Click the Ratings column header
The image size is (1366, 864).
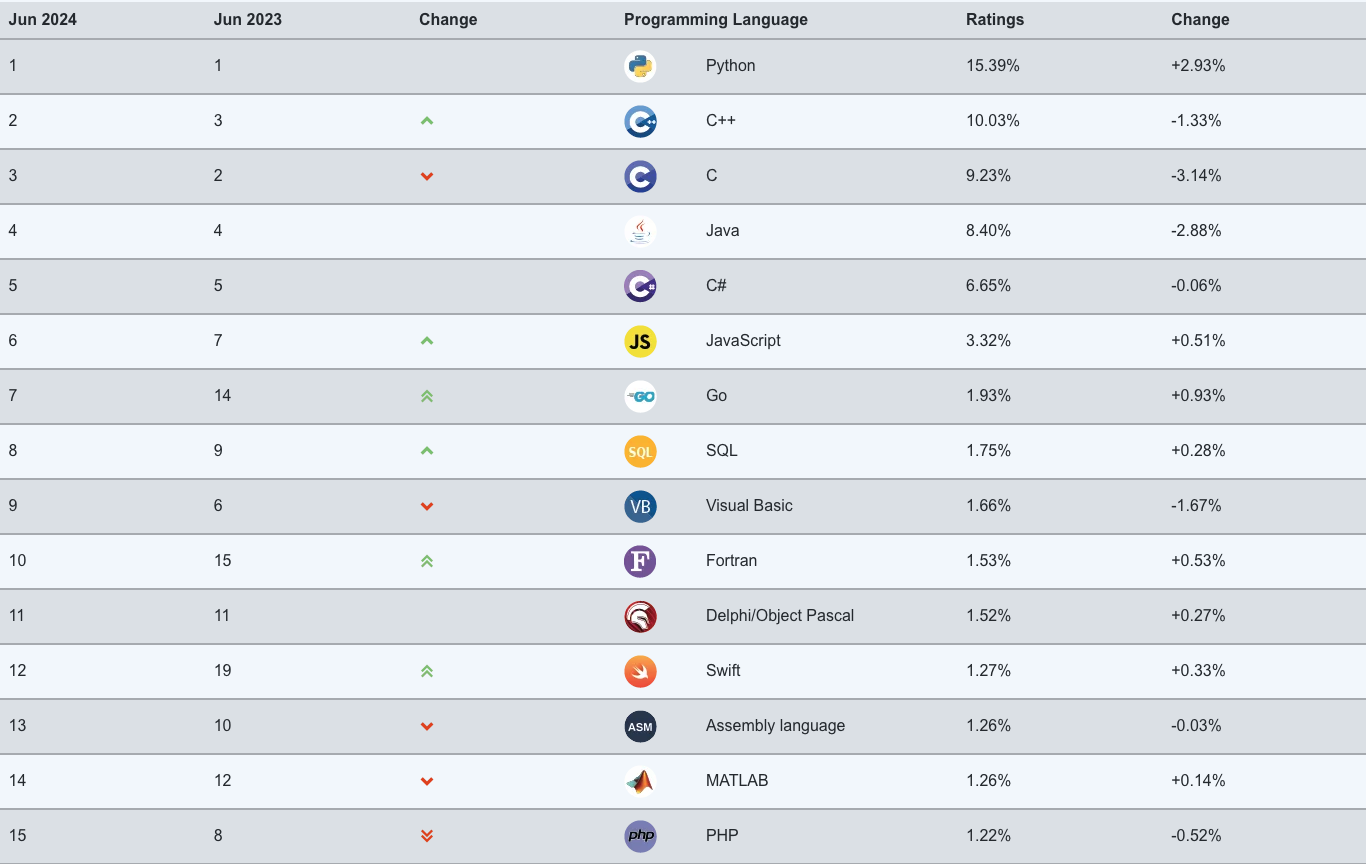(x=994, y=20)
